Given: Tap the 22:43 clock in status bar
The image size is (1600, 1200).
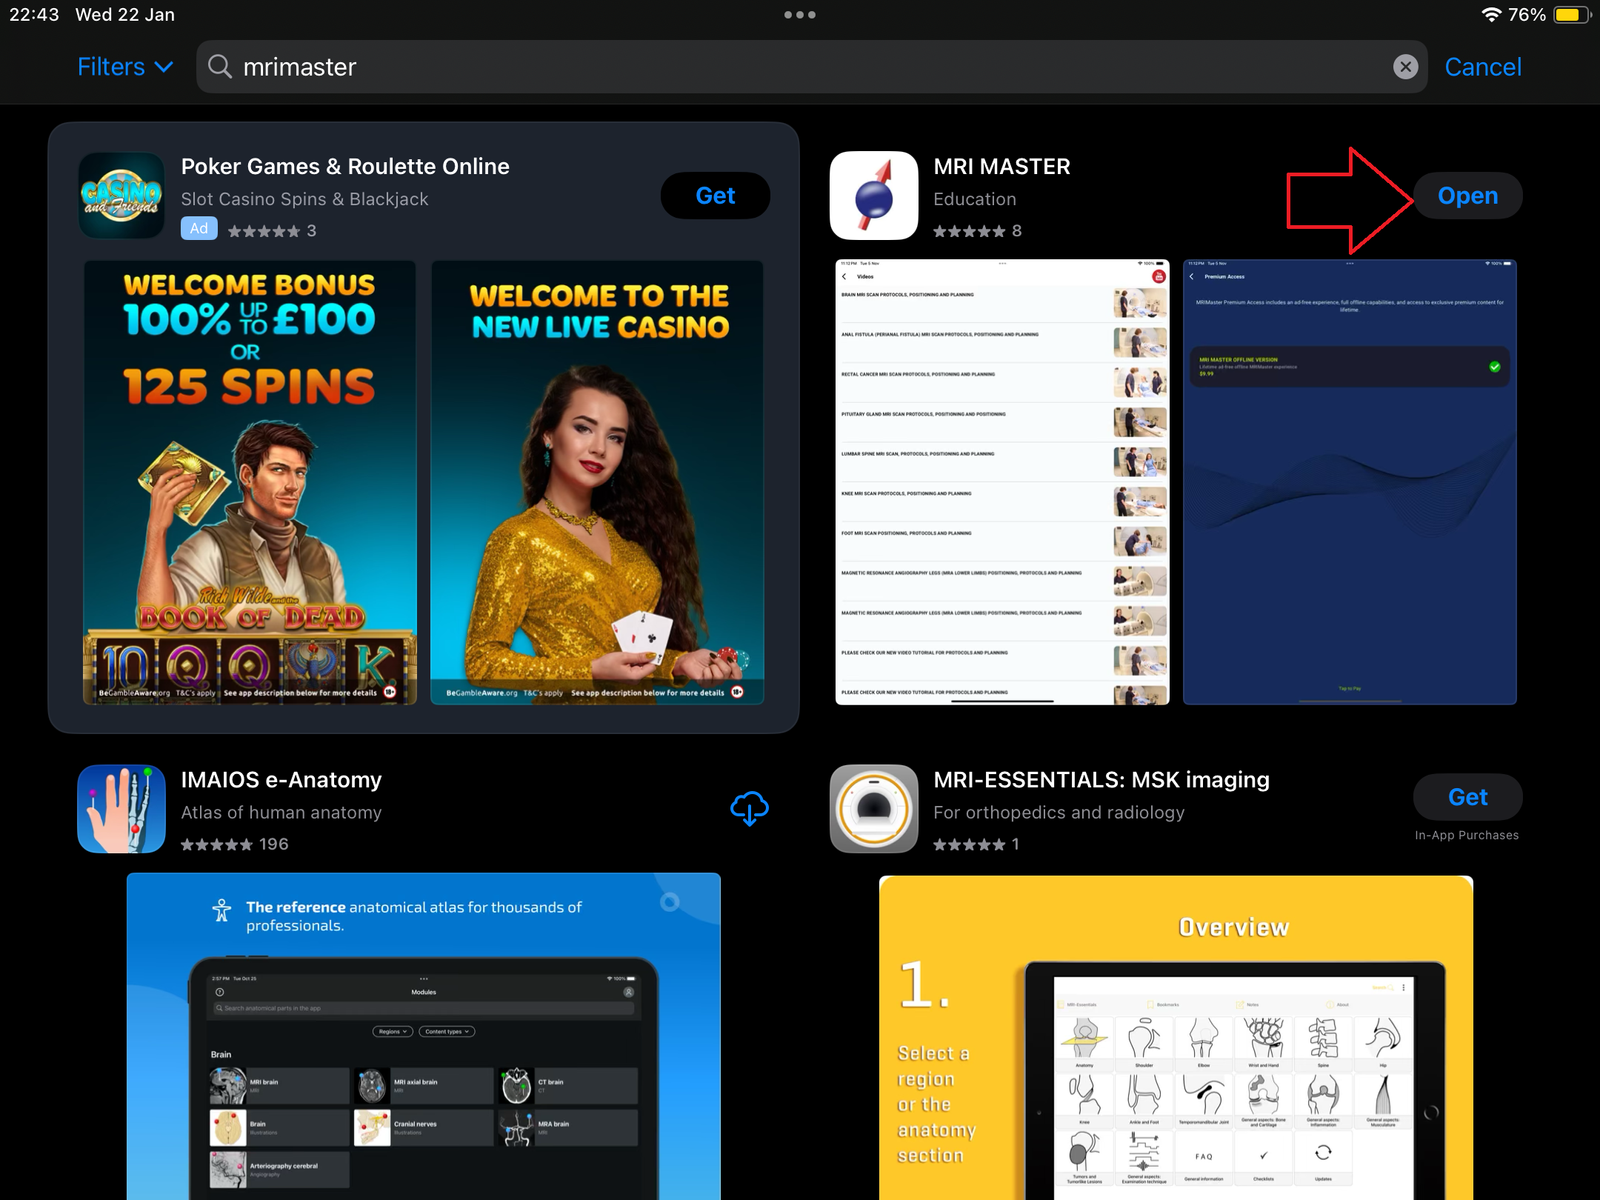Looking at the screenshot, I should pos(34,15).
